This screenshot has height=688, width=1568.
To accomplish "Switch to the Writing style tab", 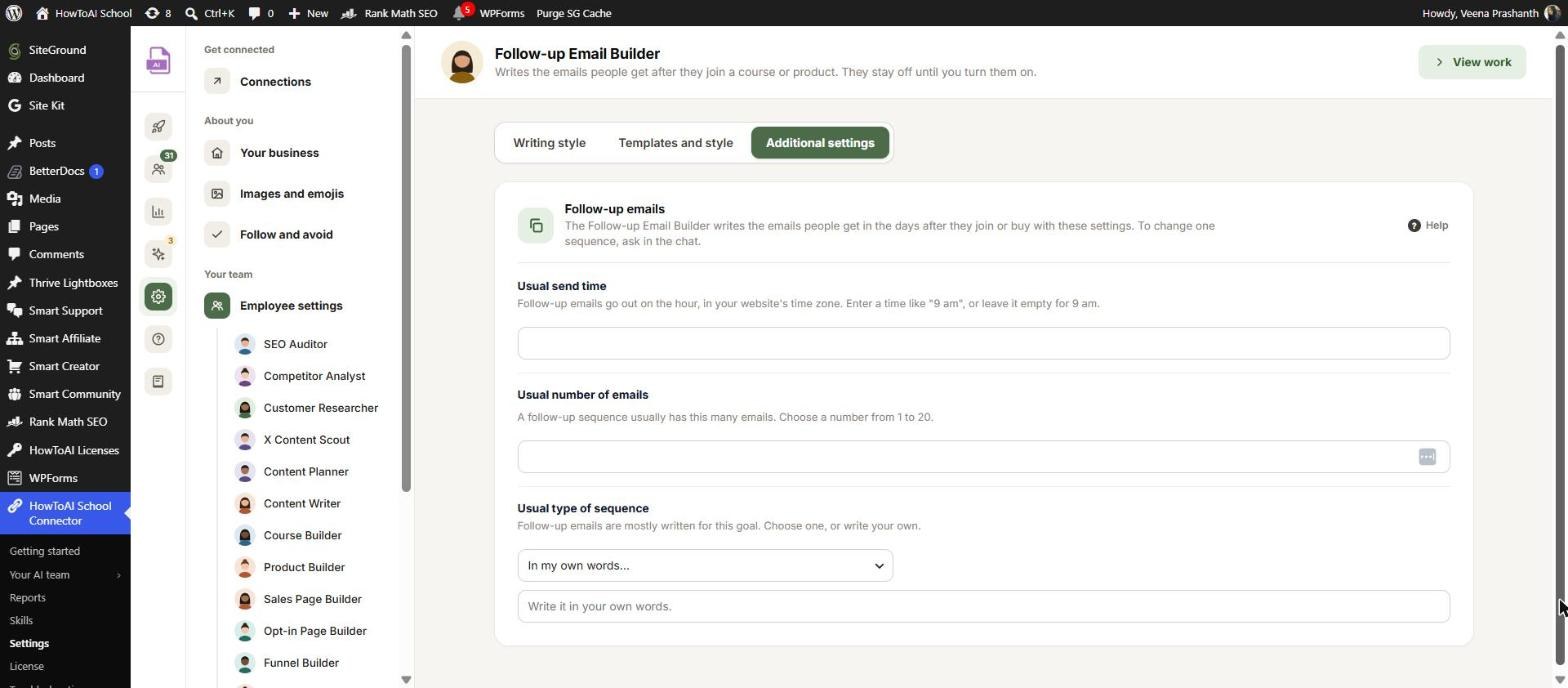I will click(x=549, y=142).
